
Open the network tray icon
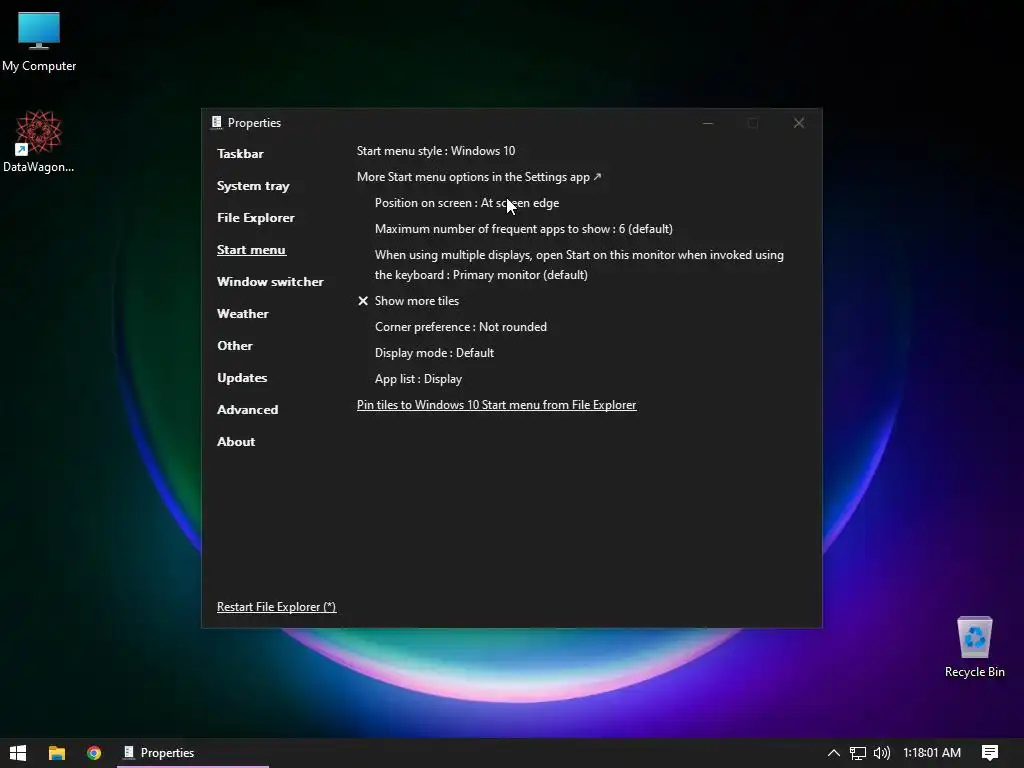coord(857,753)
